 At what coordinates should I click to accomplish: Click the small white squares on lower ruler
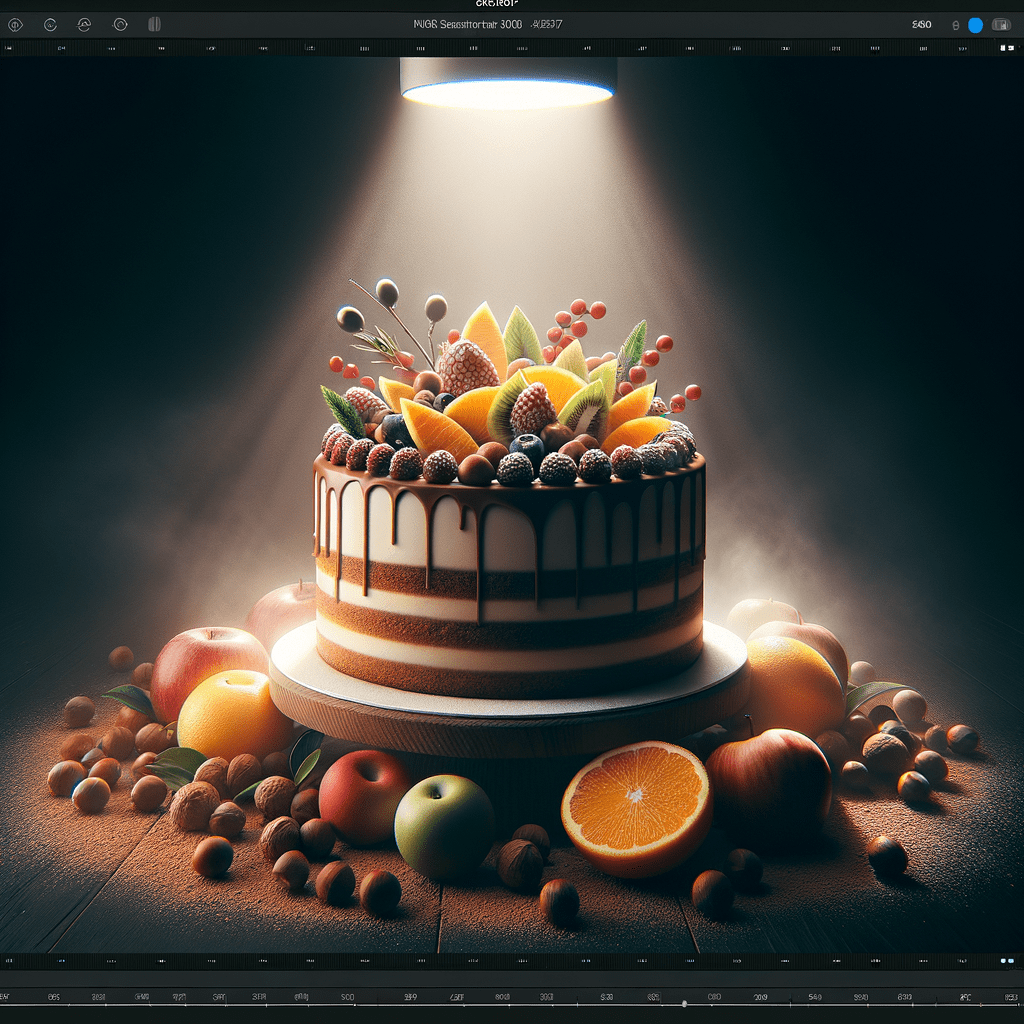coord(1008,961)
